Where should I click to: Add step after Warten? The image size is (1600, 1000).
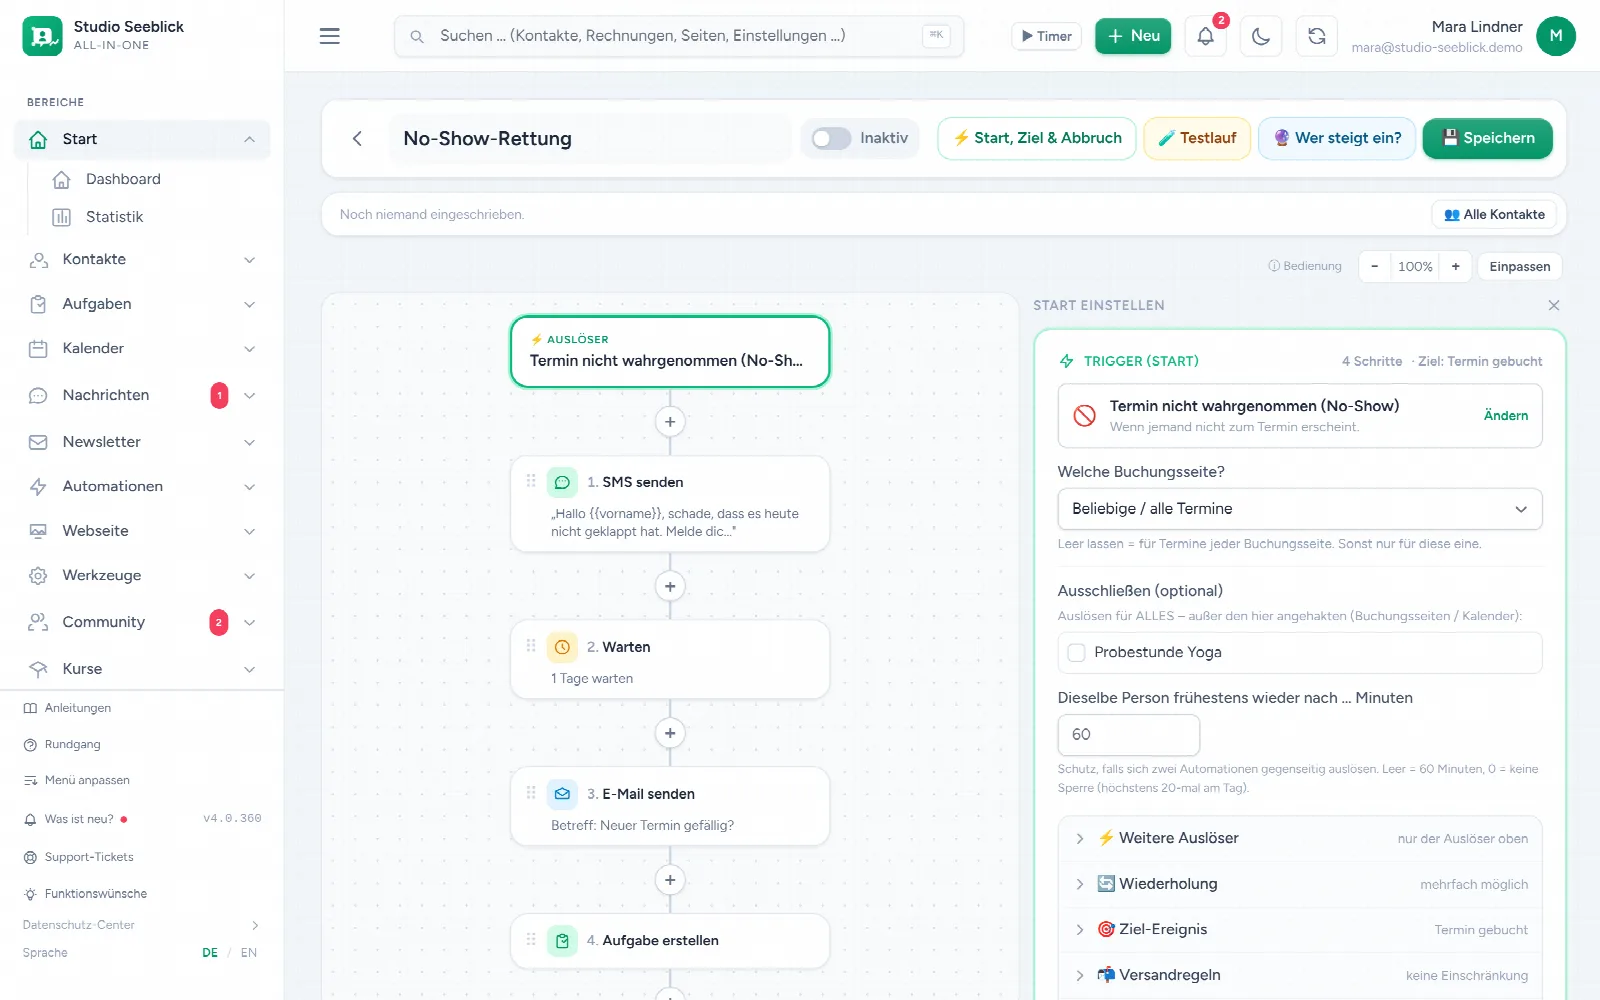click(670, 733)
